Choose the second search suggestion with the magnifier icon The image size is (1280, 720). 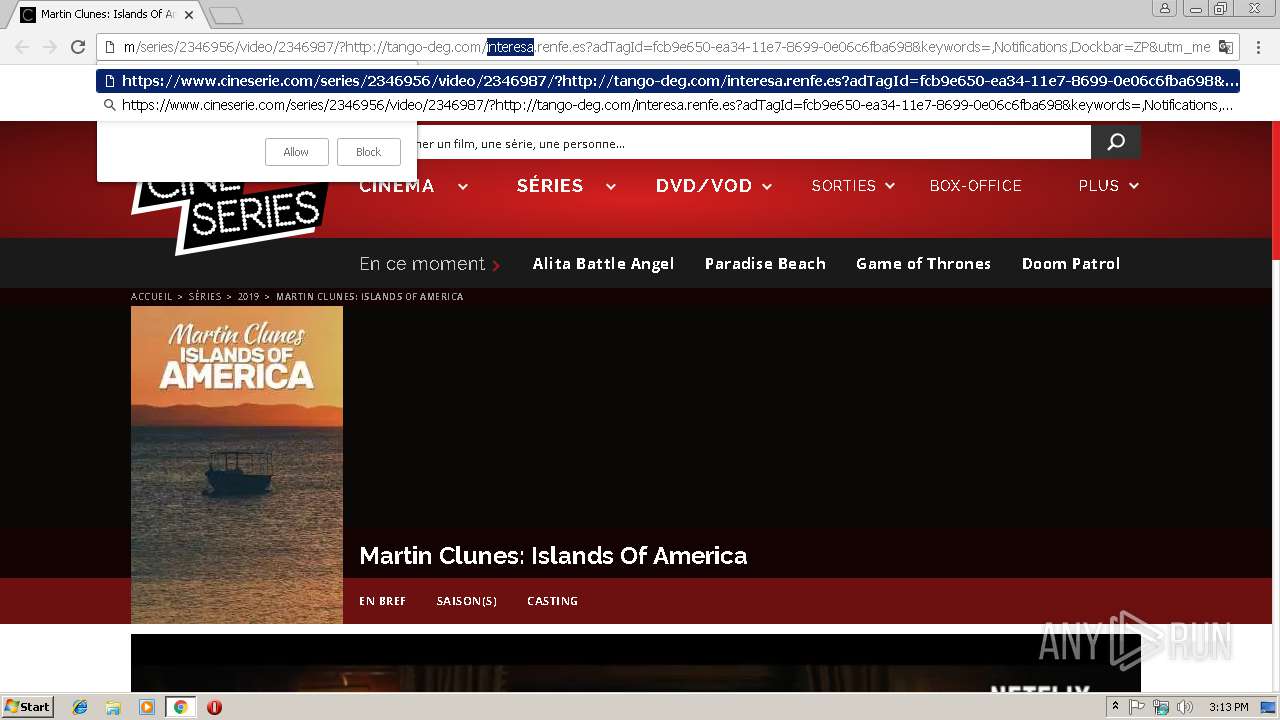coord(668,104)
